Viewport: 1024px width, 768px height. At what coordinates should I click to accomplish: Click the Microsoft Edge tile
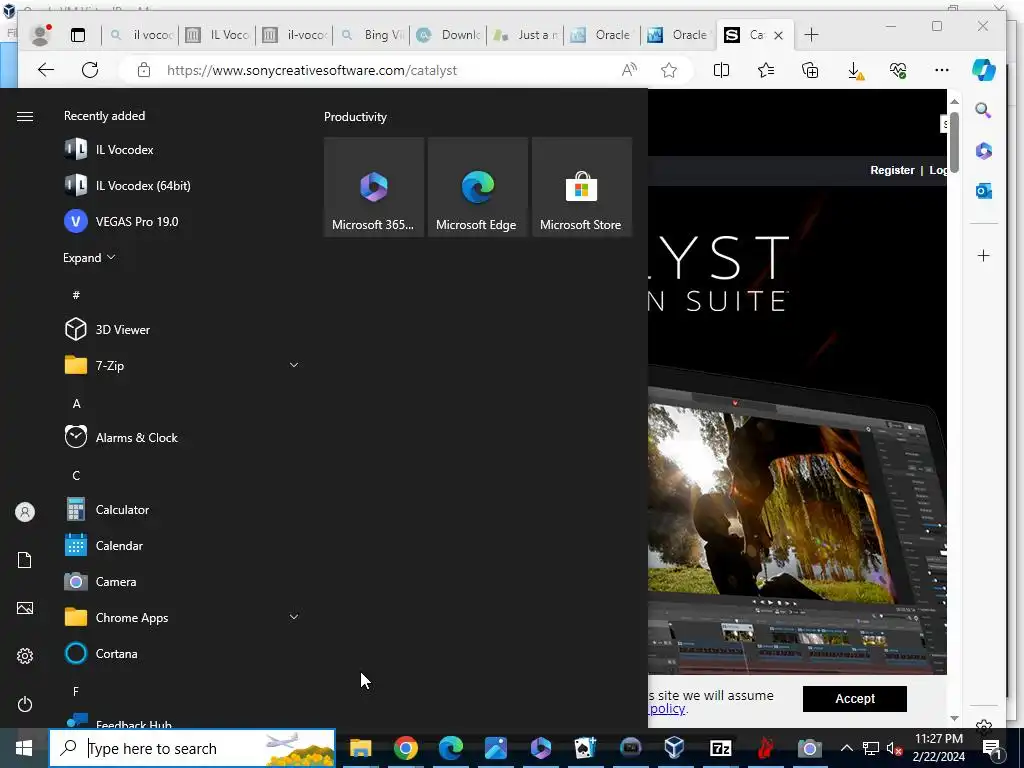(477, 187)
